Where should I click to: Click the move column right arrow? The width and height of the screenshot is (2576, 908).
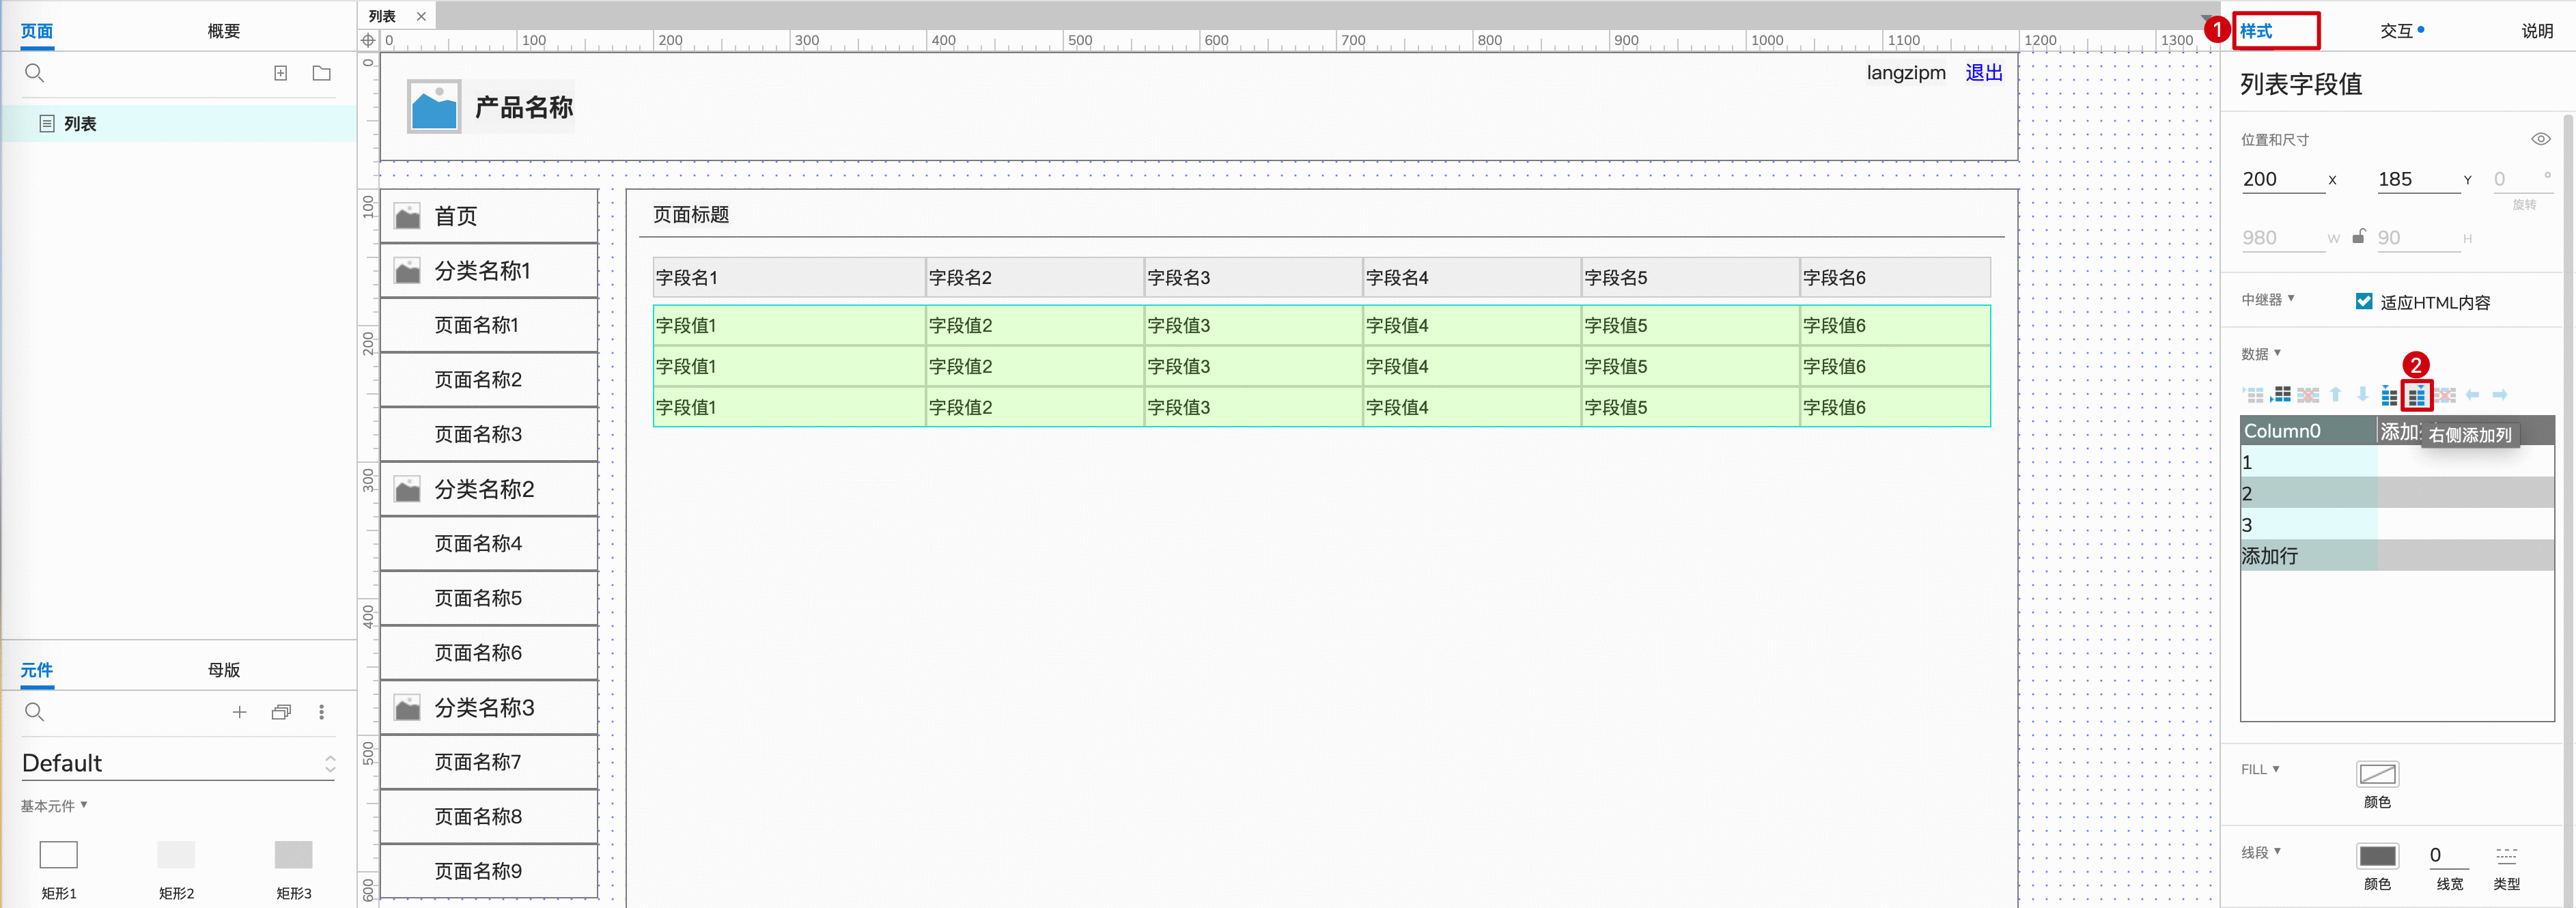2499,395
